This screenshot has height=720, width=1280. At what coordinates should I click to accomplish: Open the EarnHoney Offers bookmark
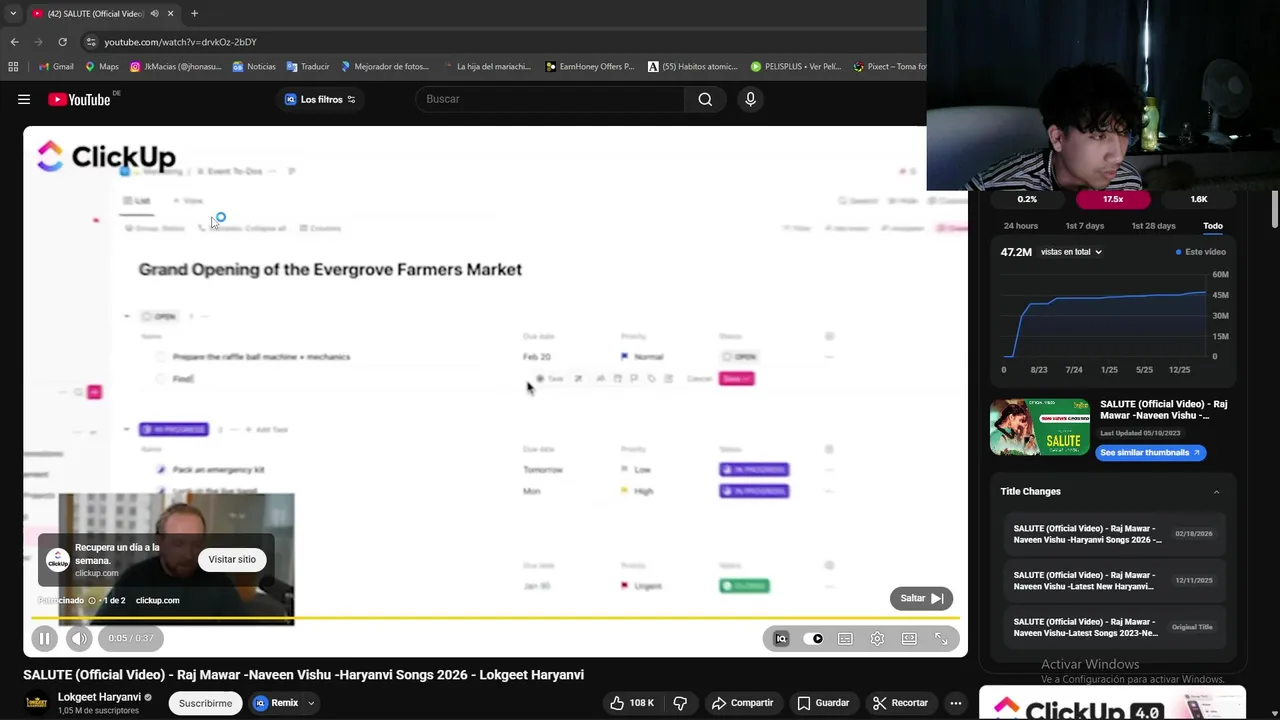[x=590, y=67]
